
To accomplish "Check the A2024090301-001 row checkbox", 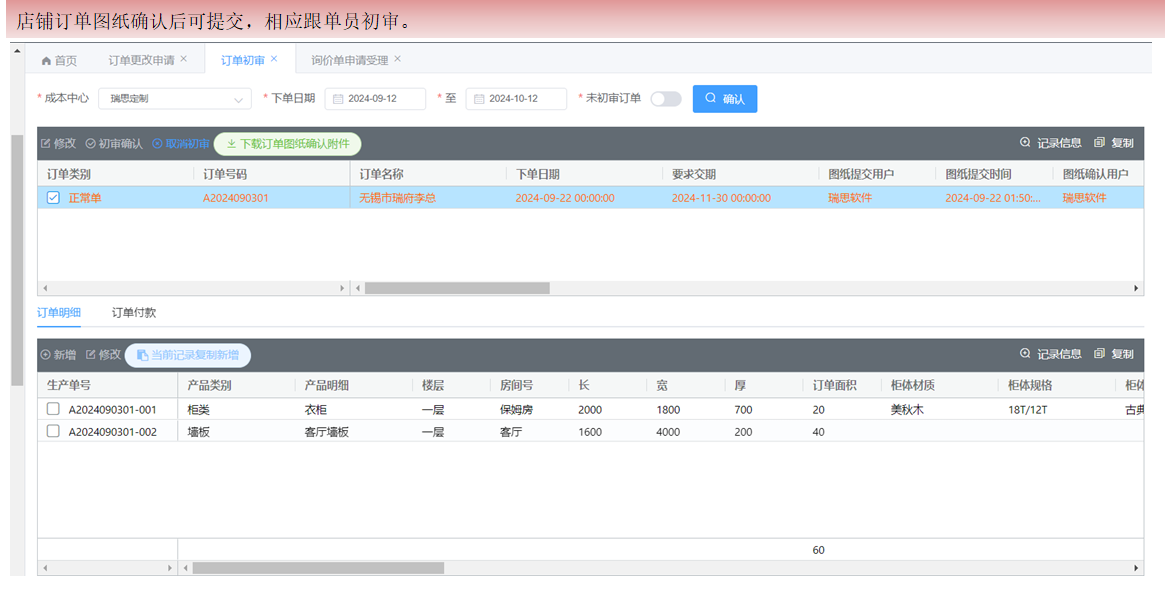I will [x=53, y=409].
